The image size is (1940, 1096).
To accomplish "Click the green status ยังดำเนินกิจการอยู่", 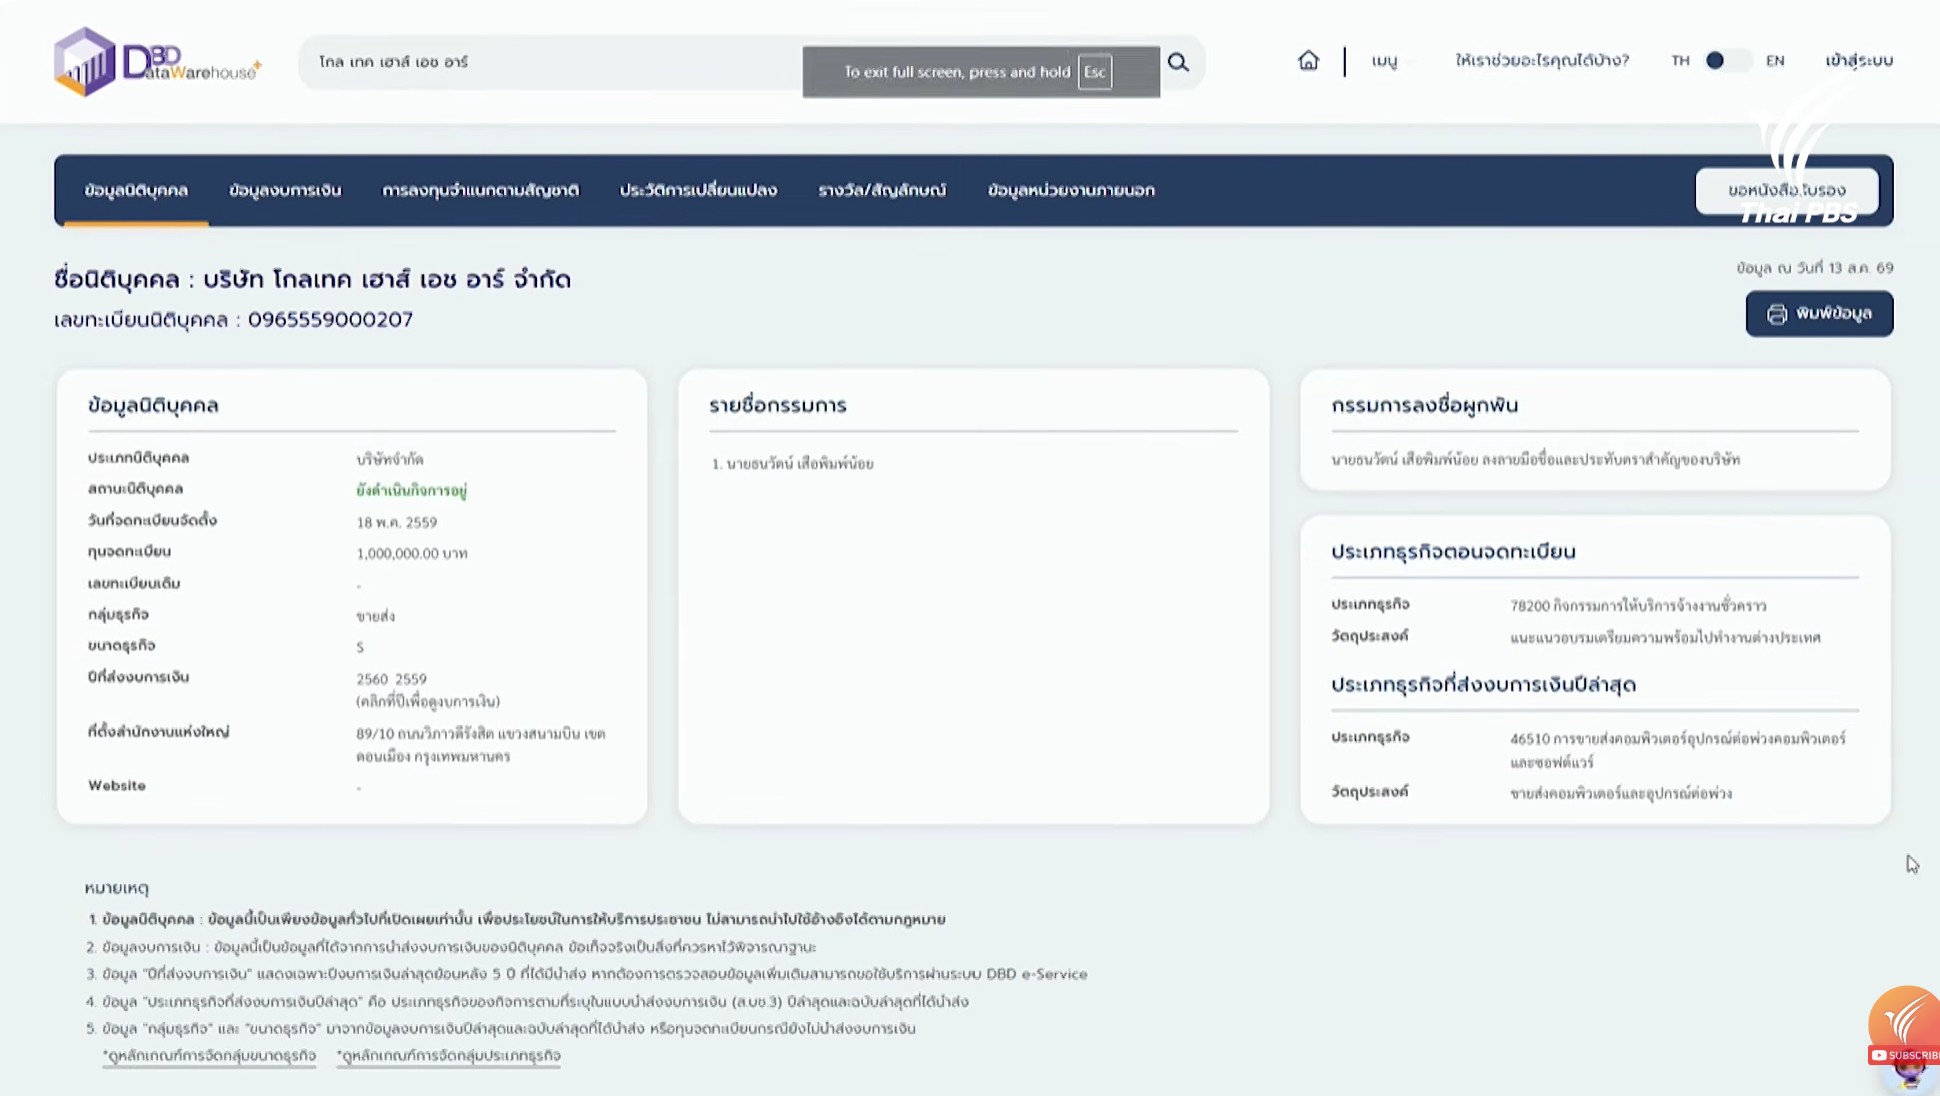I will [411, 490].
